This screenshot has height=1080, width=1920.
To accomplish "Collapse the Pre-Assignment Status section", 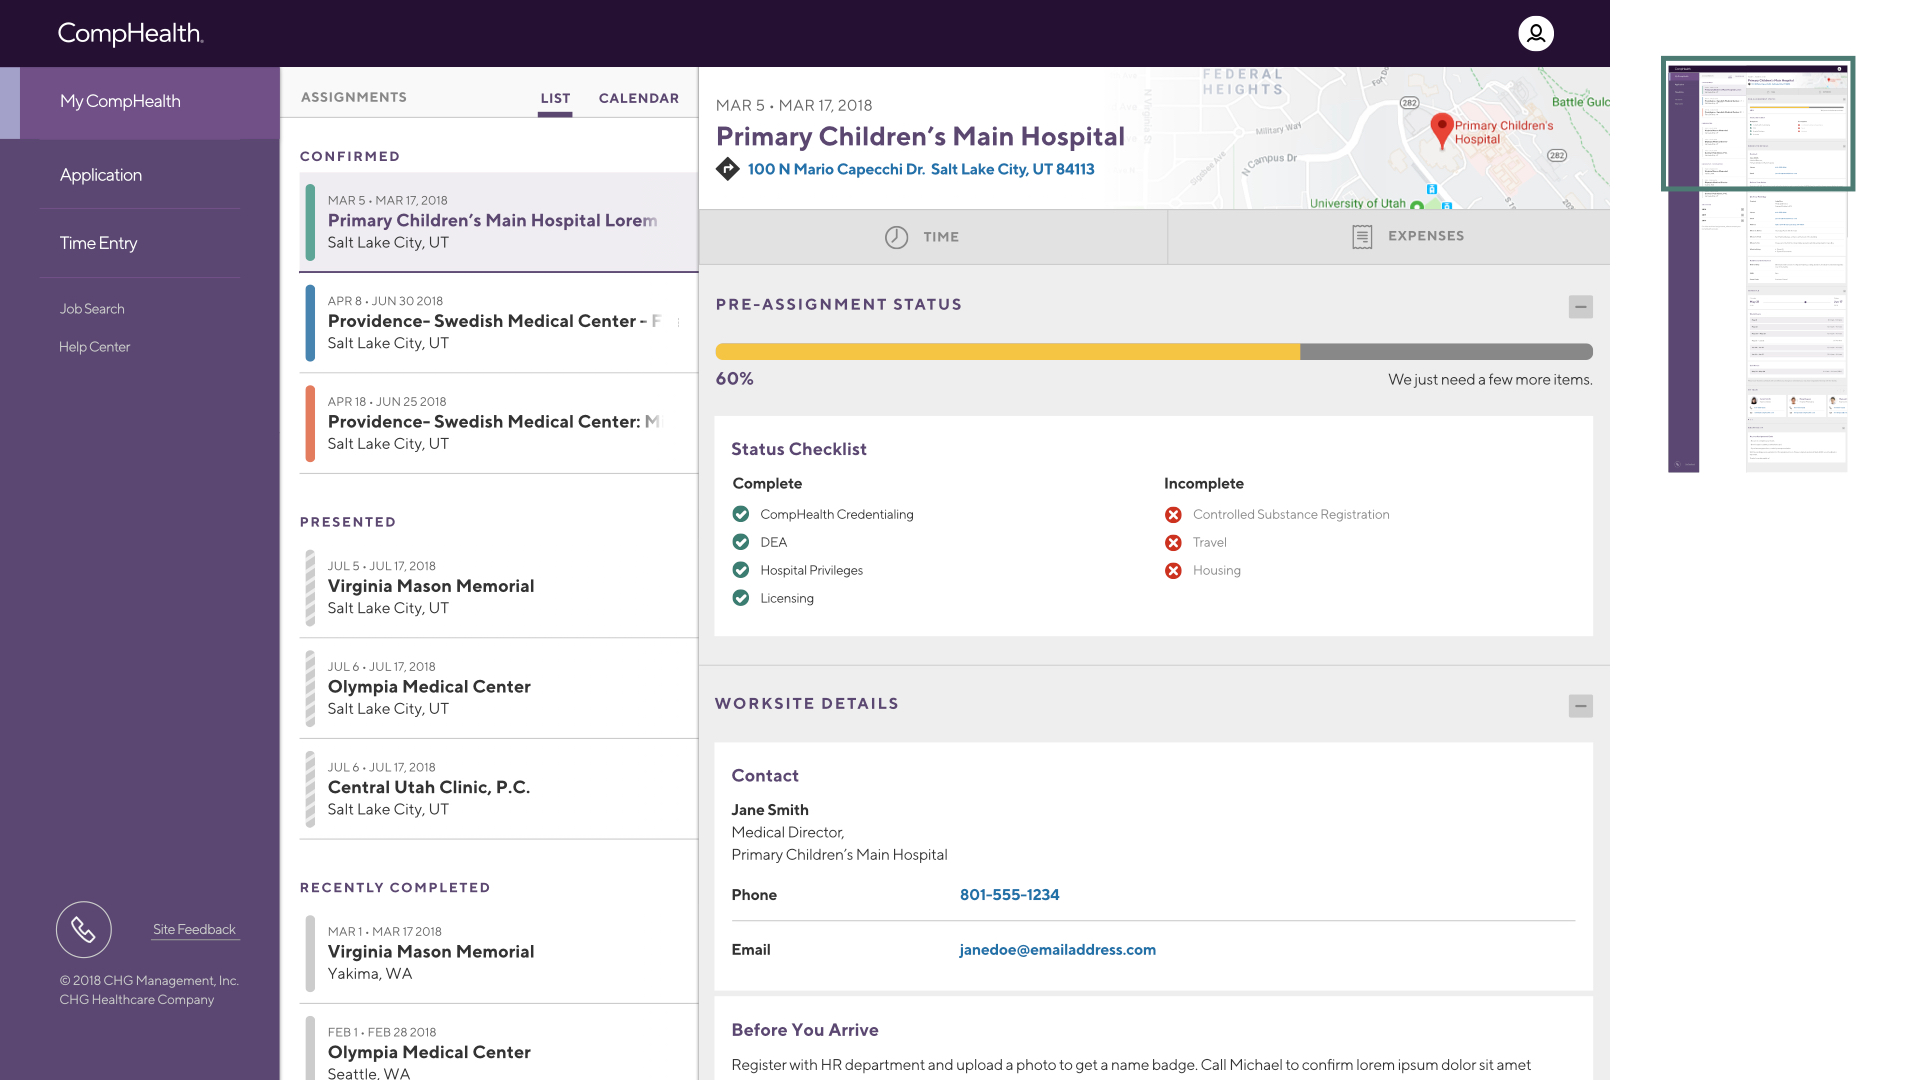I will point(1580,307).
